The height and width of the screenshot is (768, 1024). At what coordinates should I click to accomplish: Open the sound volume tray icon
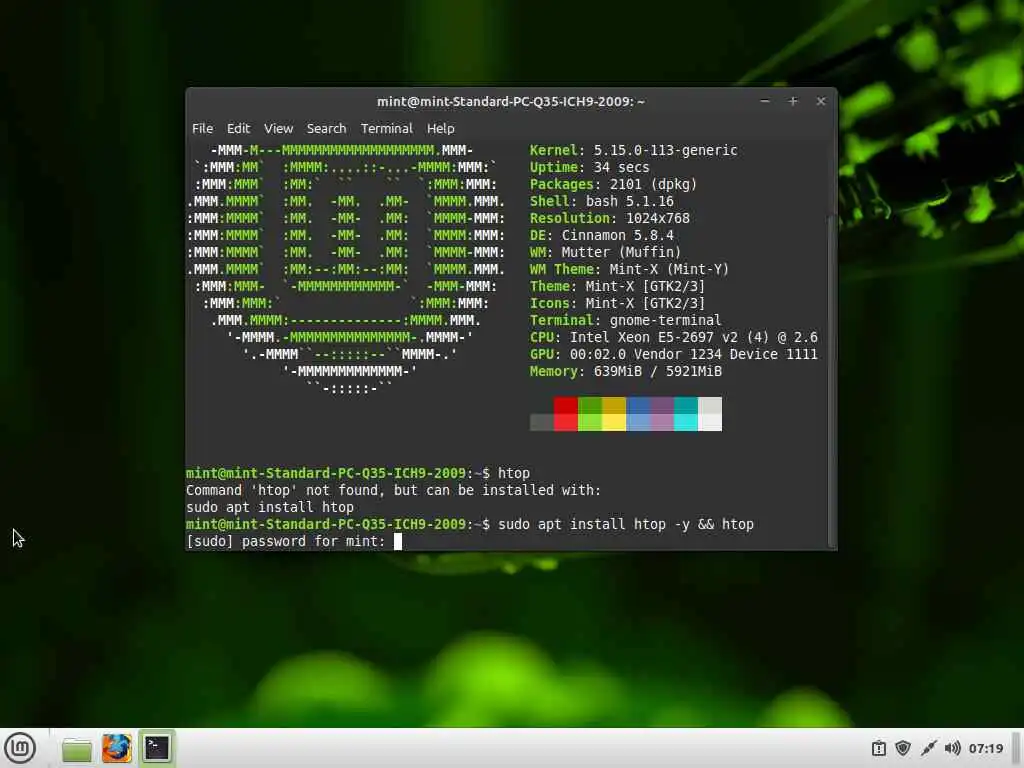(953, 748)
